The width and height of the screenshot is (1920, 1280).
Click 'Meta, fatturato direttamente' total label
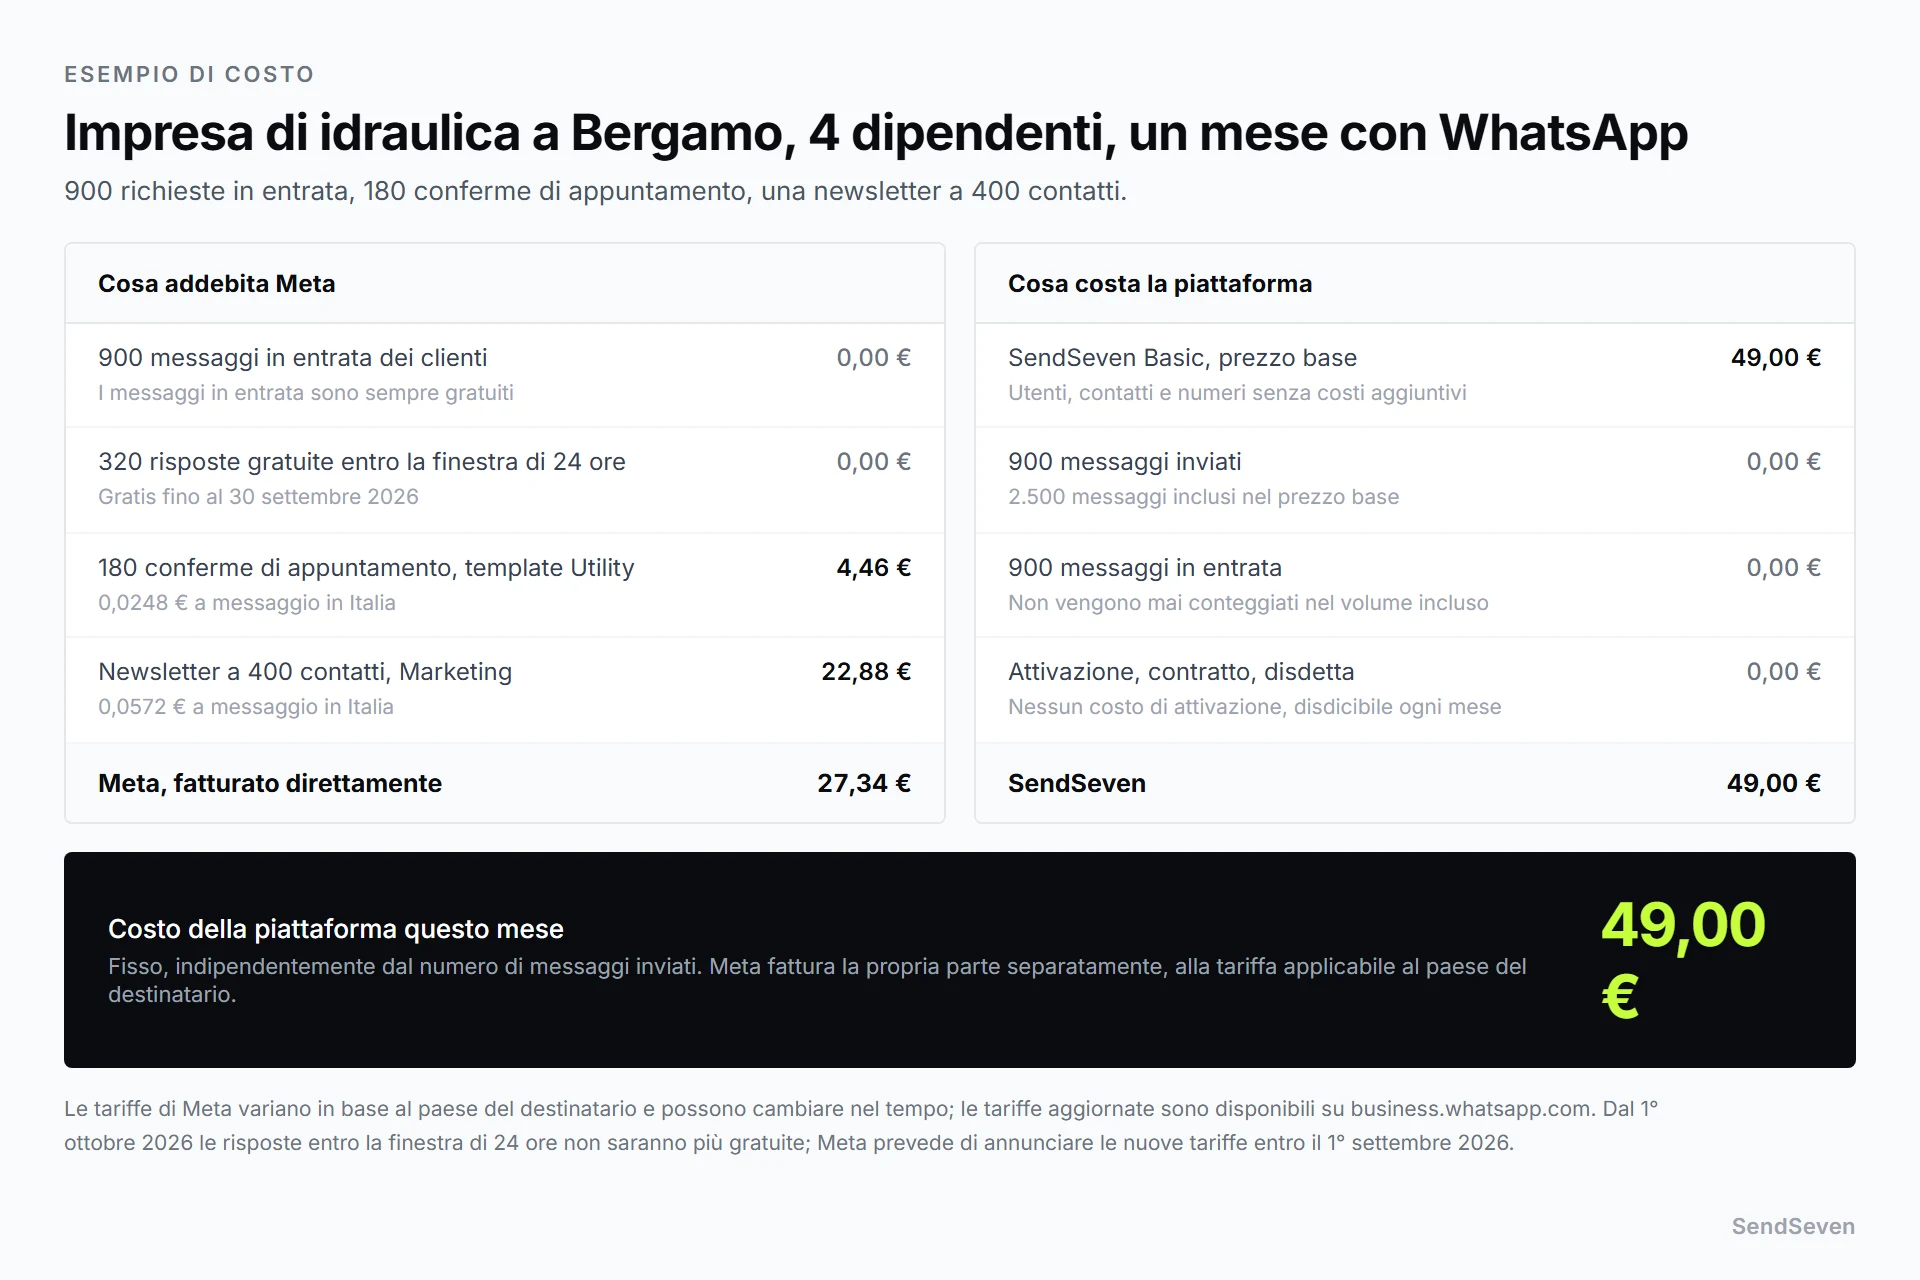tap(270, 784)
